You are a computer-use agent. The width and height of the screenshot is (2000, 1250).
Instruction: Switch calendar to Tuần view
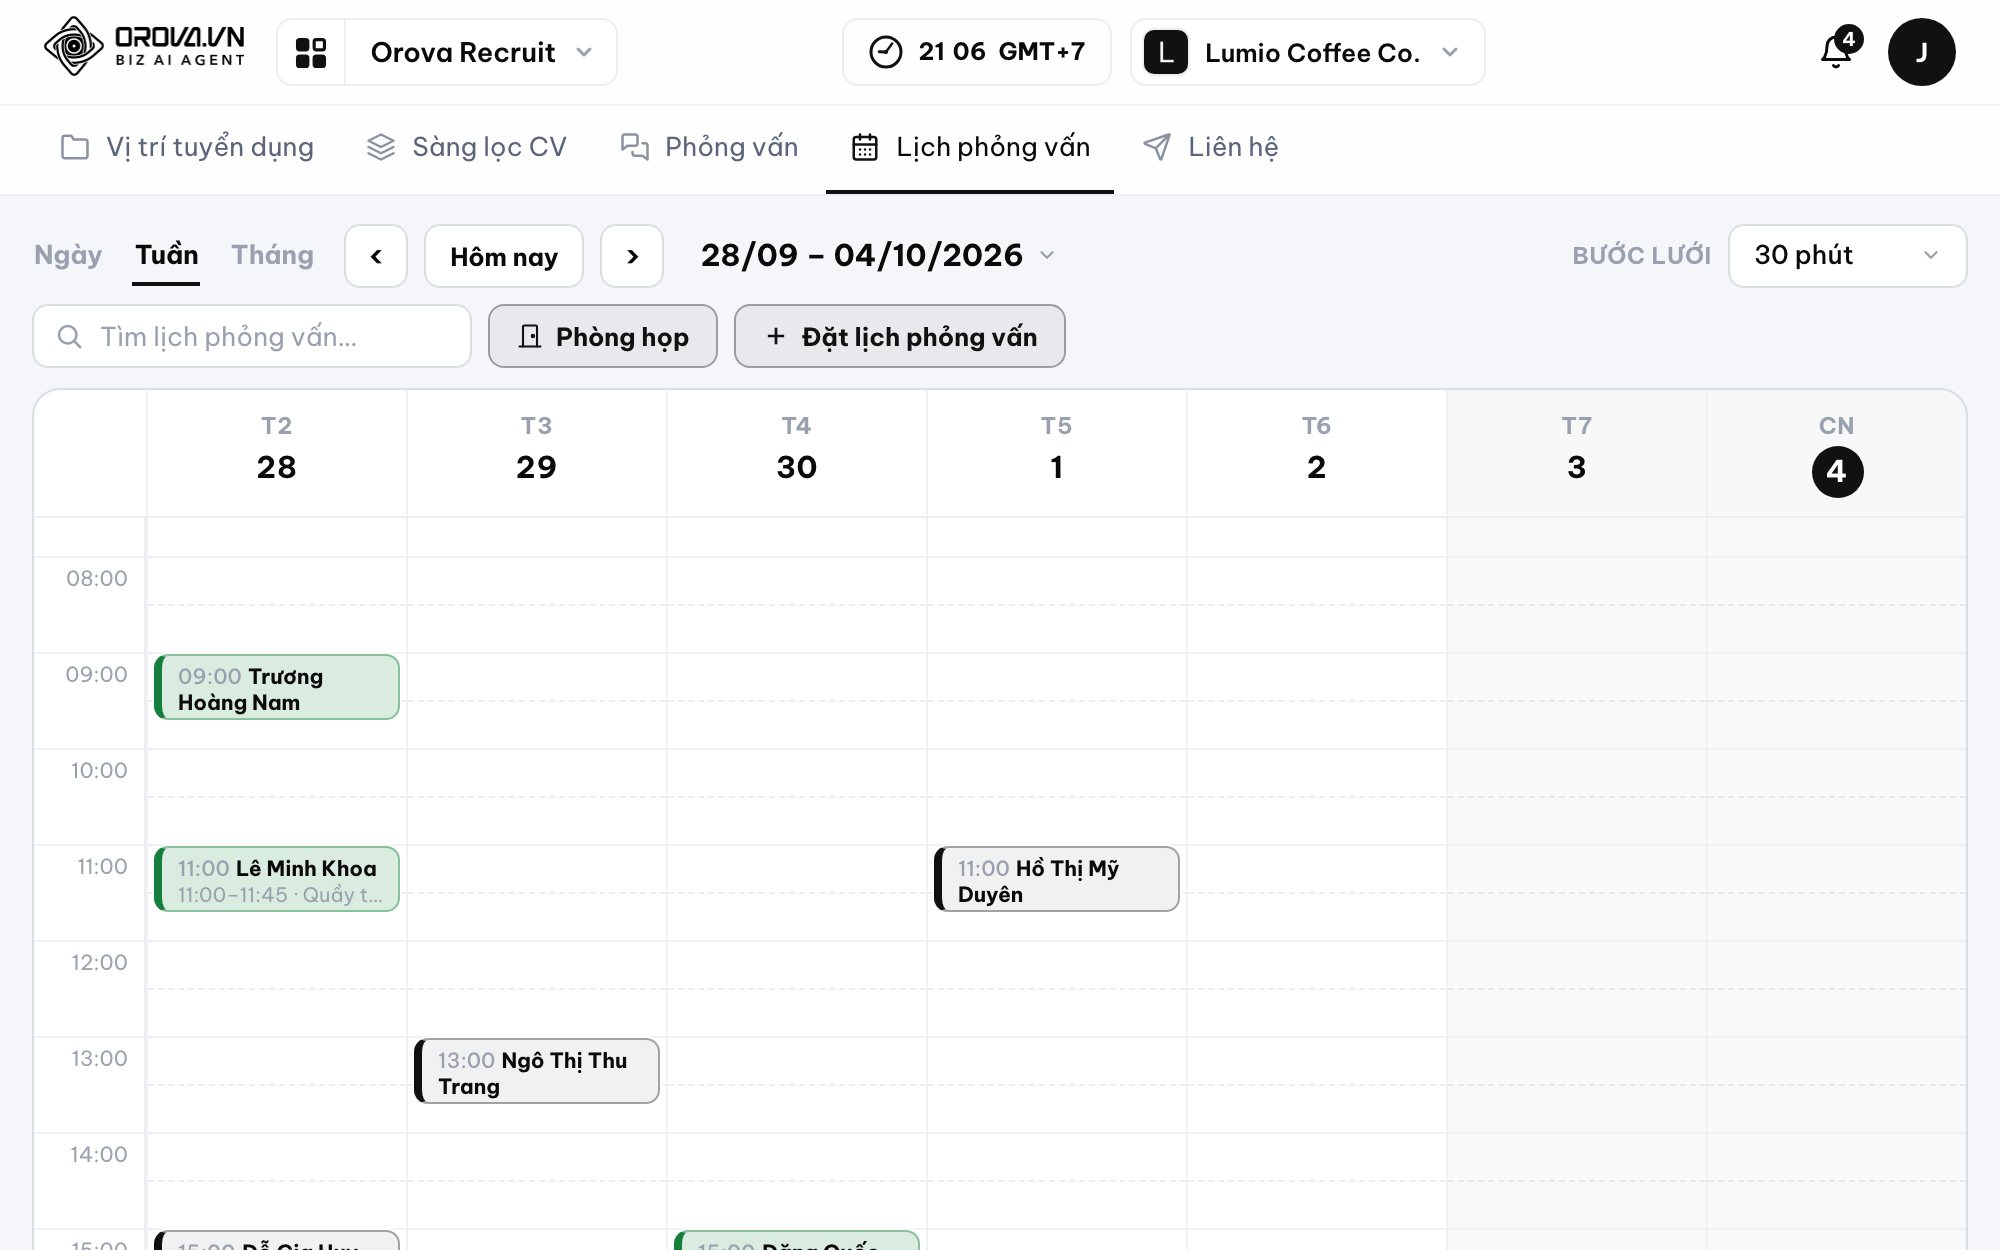(x=167, y=255)
